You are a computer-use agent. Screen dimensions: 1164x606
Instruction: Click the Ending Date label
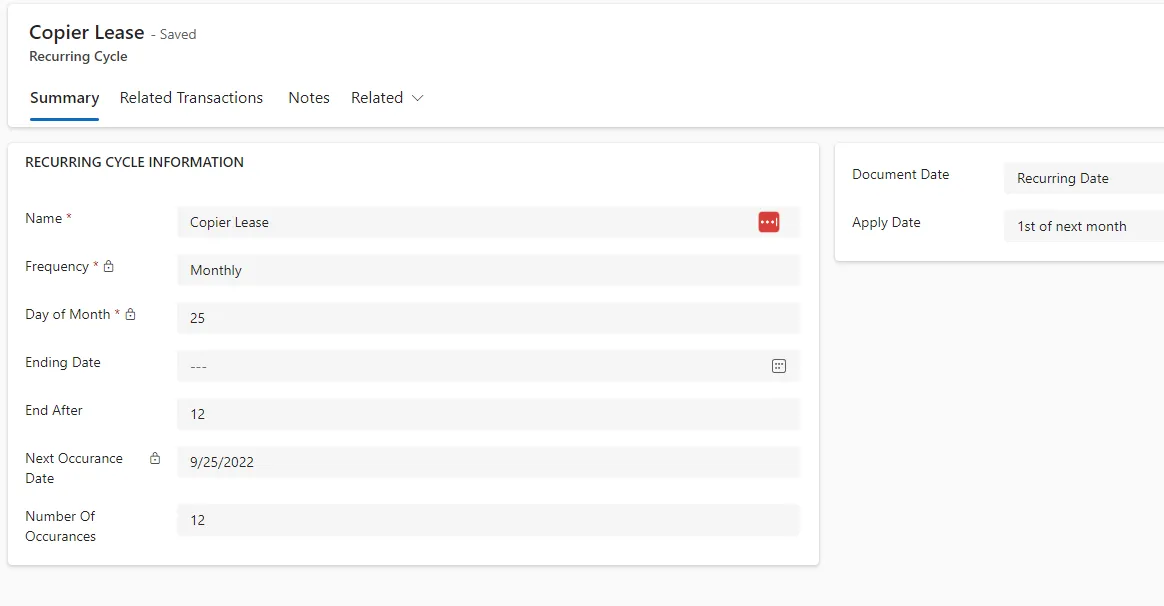(x=63, y=362)
